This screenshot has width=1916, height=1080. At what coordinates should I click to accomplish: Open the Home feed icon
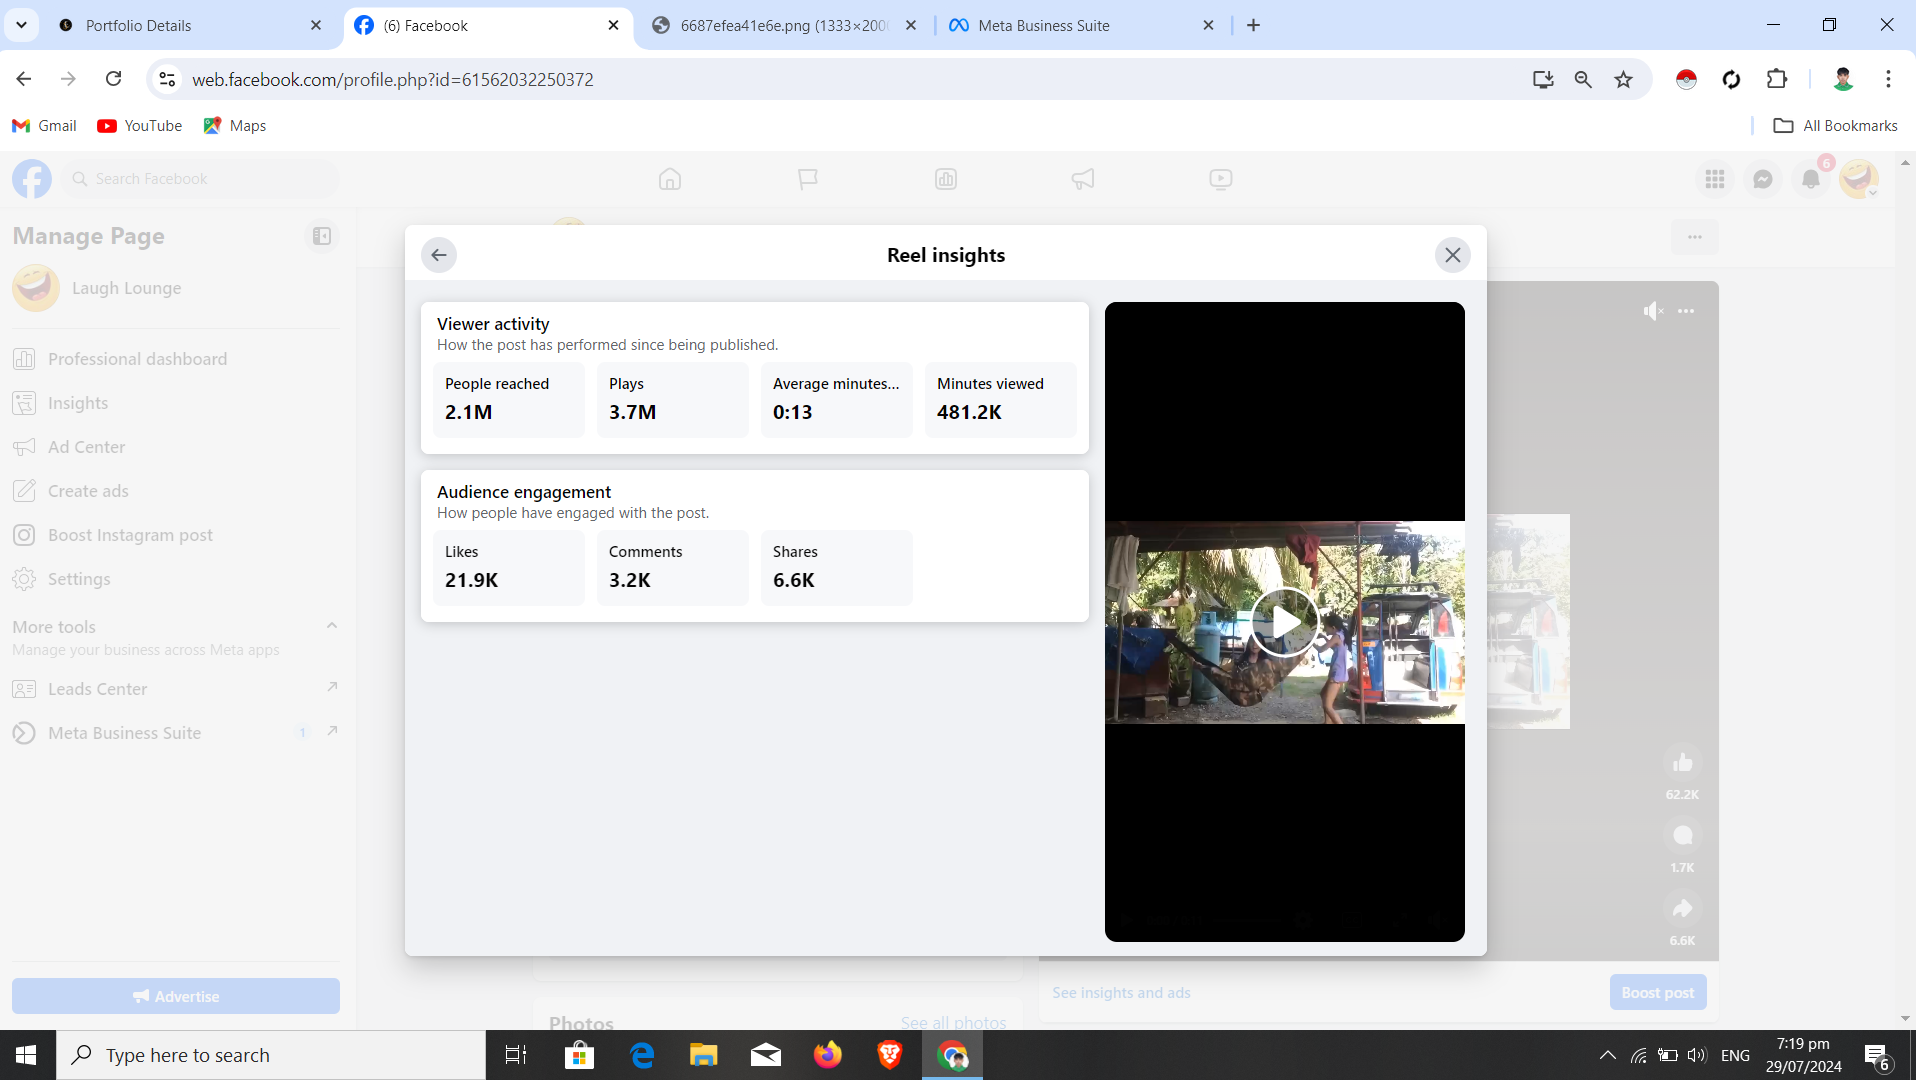tap(670, 179)
